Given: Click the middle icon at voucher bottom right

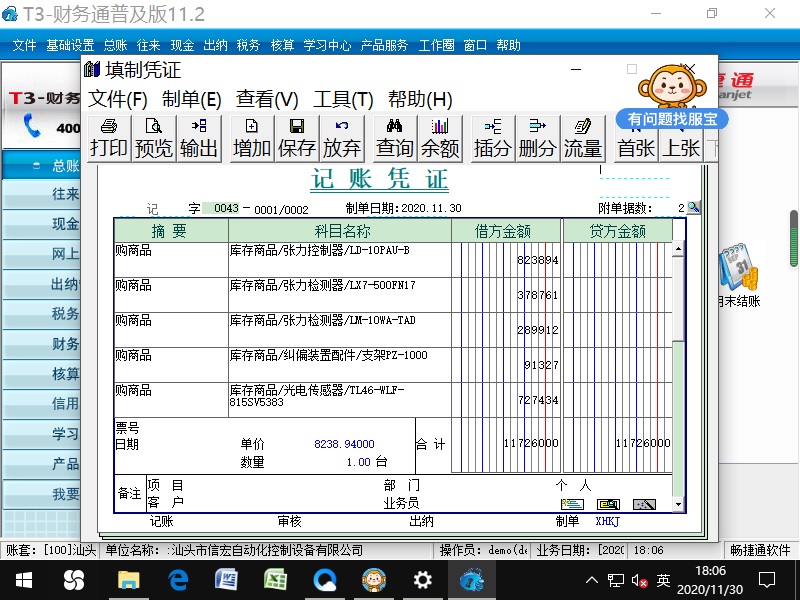Looking at the screenshot, I should click(x=608, y=504).
